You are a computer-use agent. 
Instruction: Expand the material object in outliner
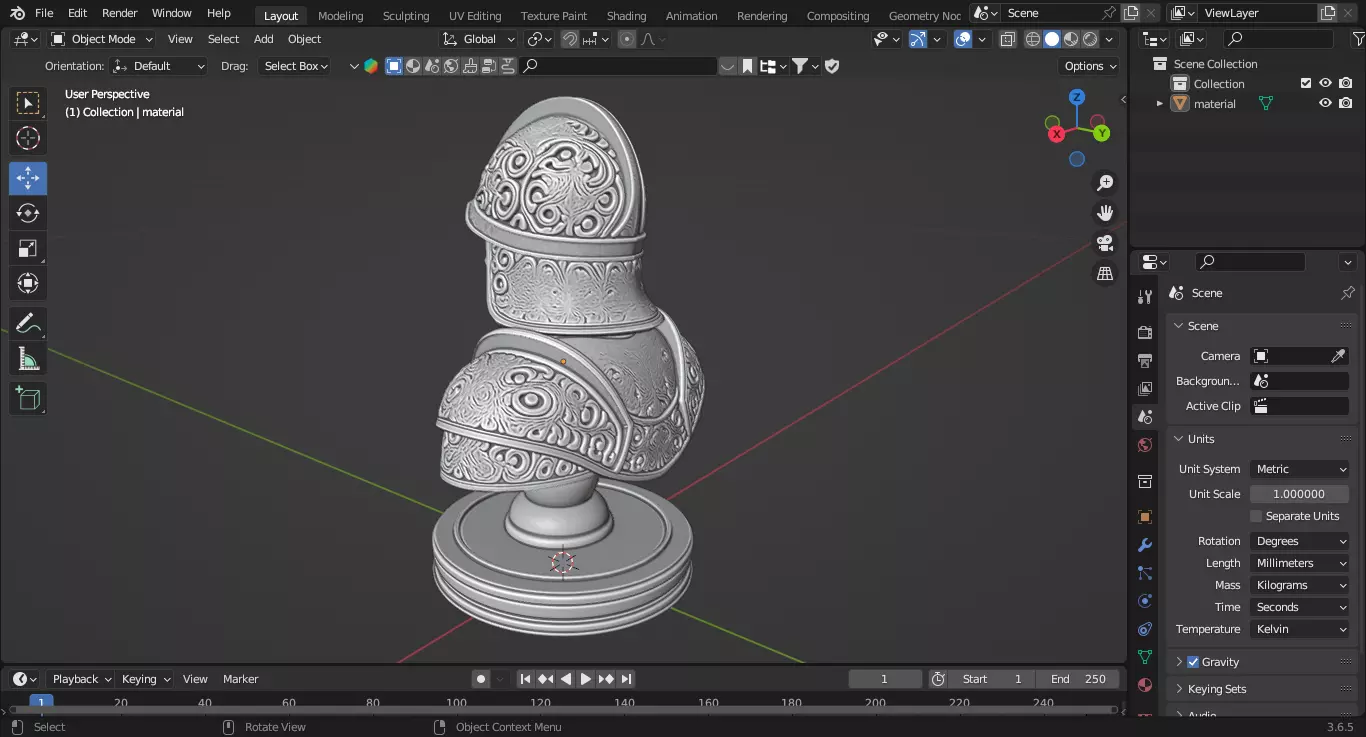[x=1160, y=103]
